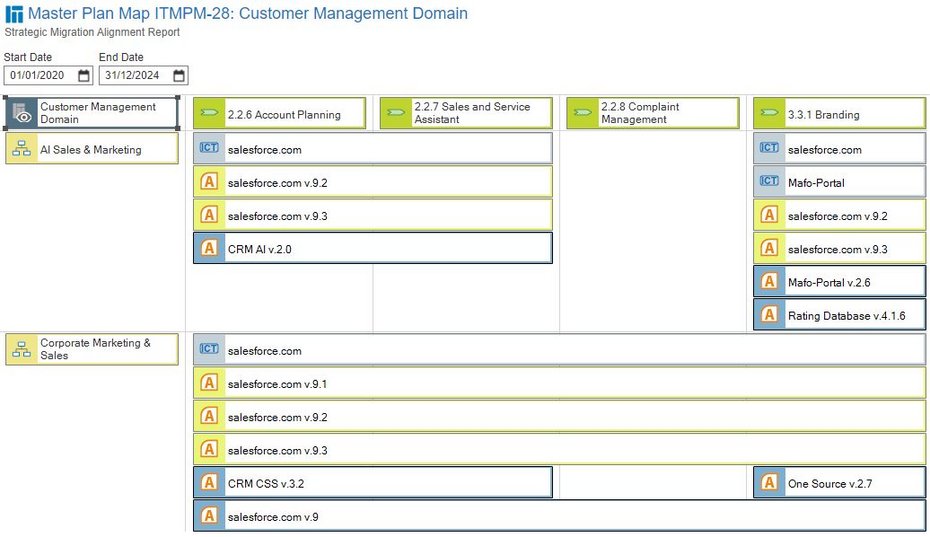Select the Mafo-Portal v.2.6 entry
Image resolution: width=930 pixels, height=537 pixels.
coord(840,281)
